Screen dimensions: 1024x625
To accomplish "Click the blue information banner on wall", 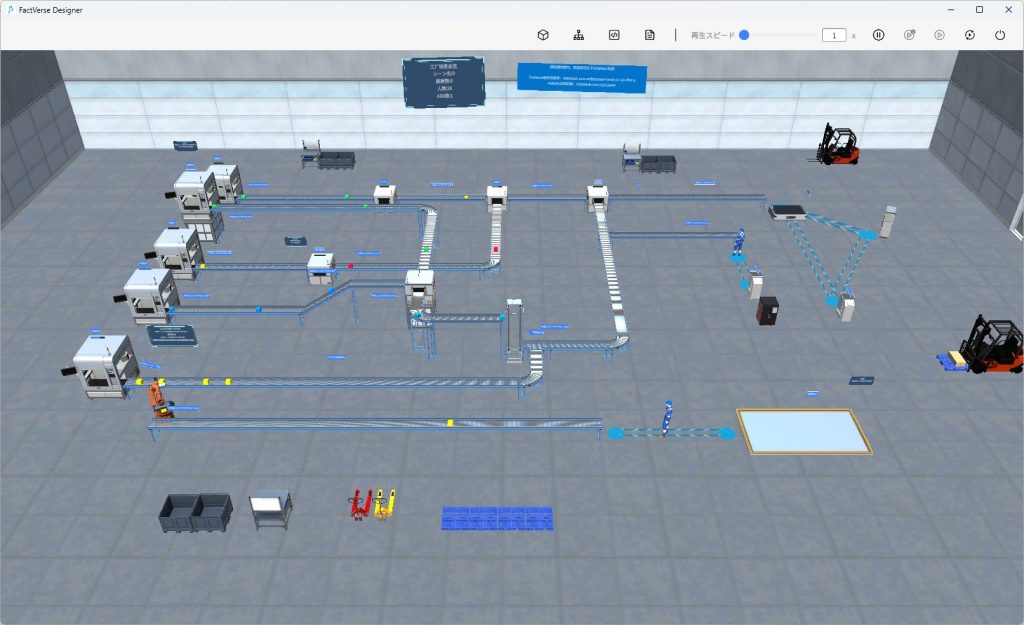I will point(581,78).
